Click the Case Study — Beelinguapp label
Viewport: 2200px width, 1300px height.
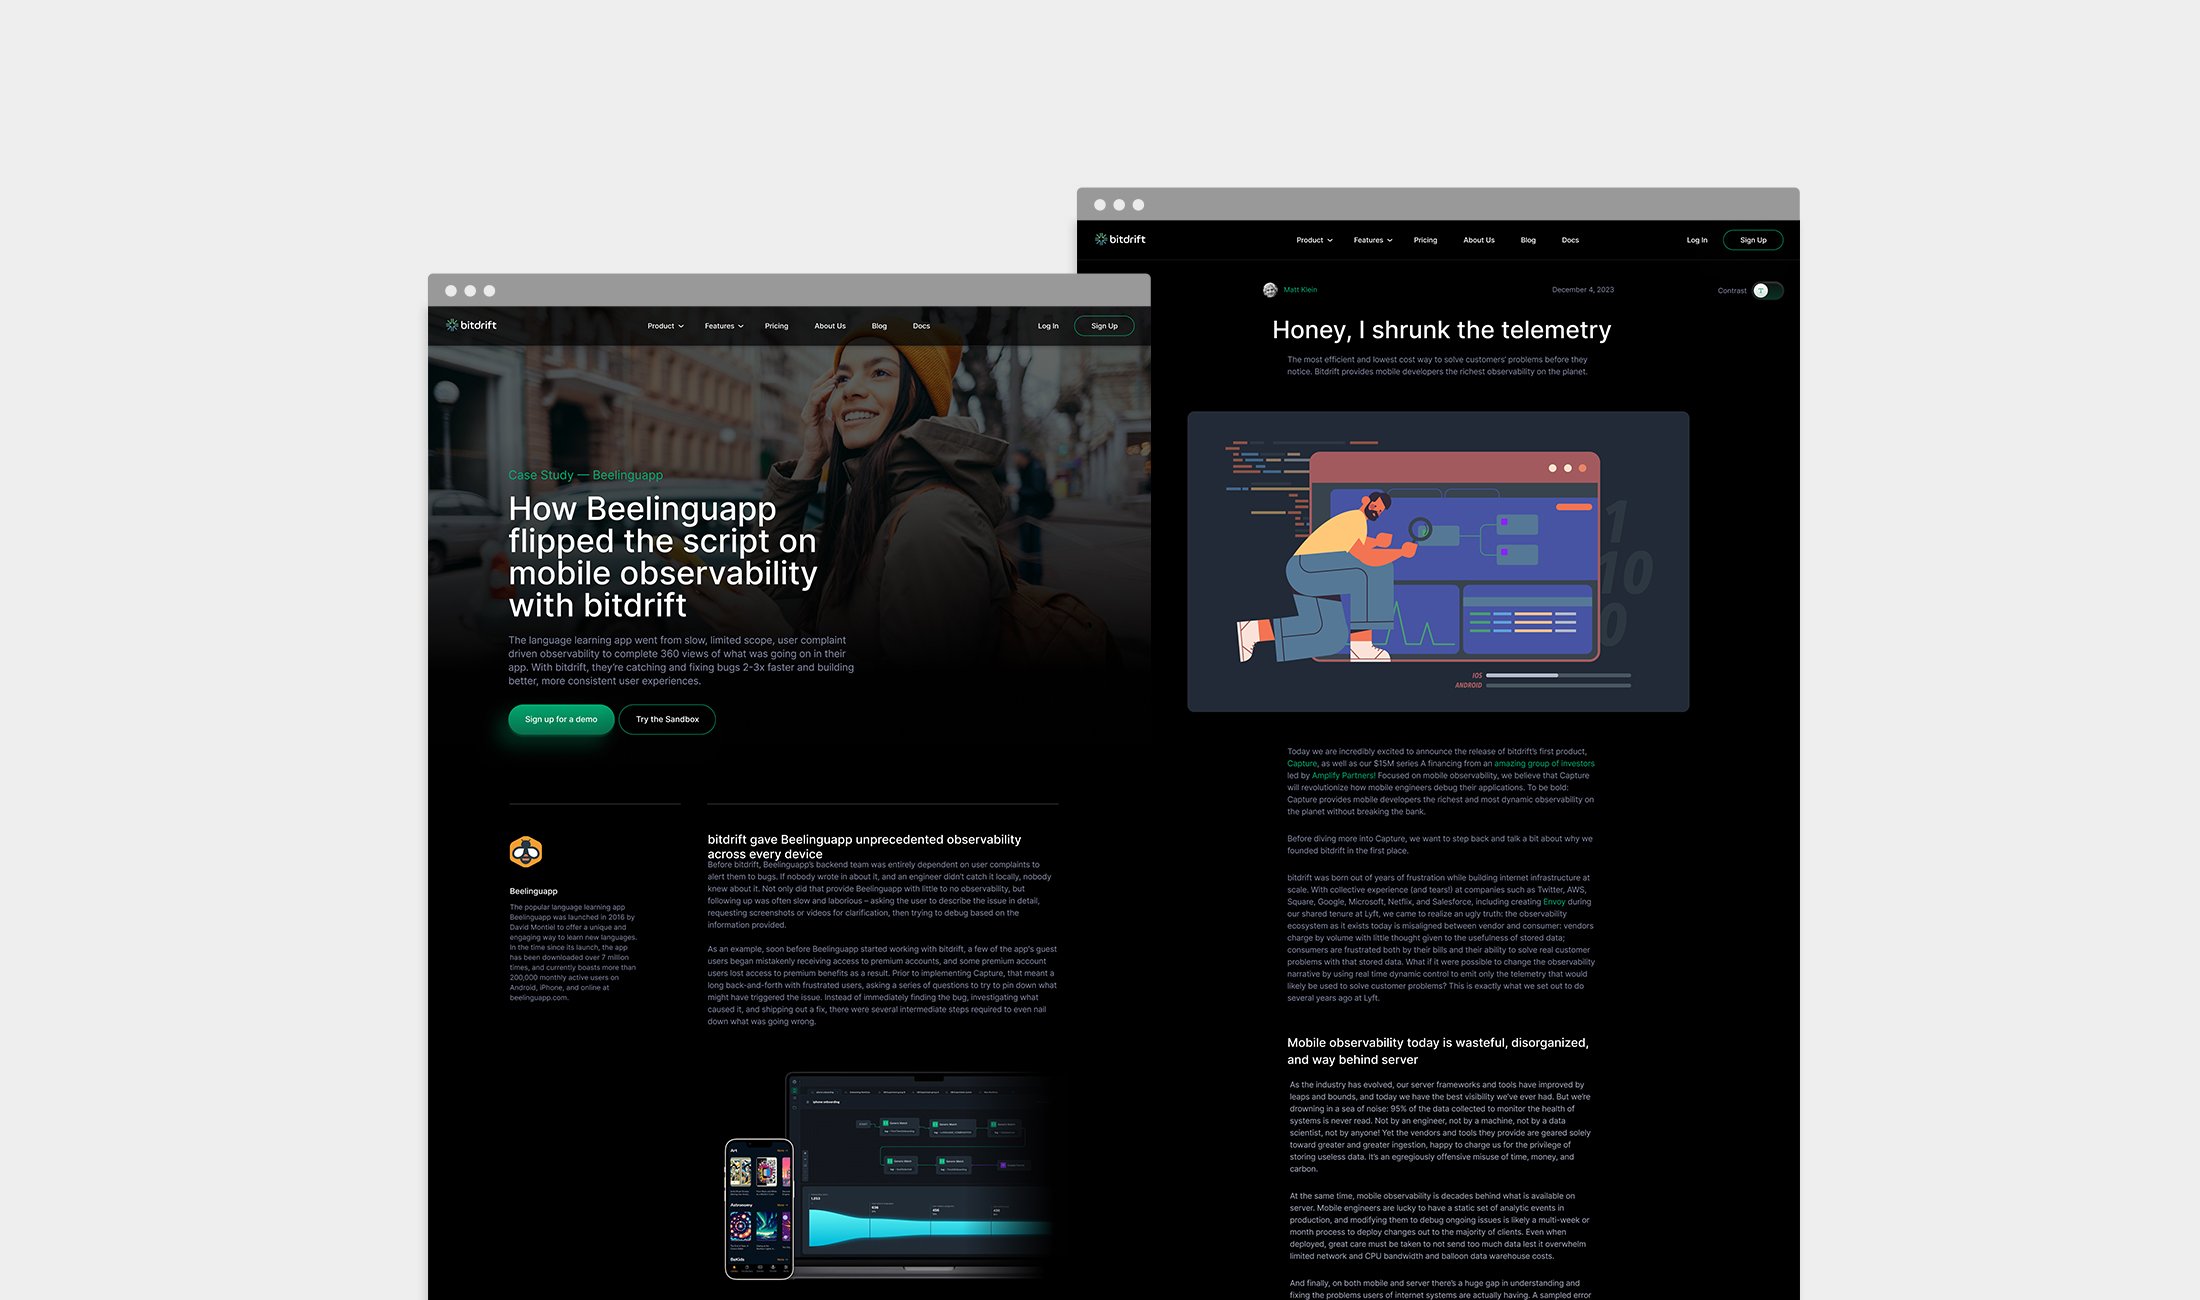click(585, 475)
